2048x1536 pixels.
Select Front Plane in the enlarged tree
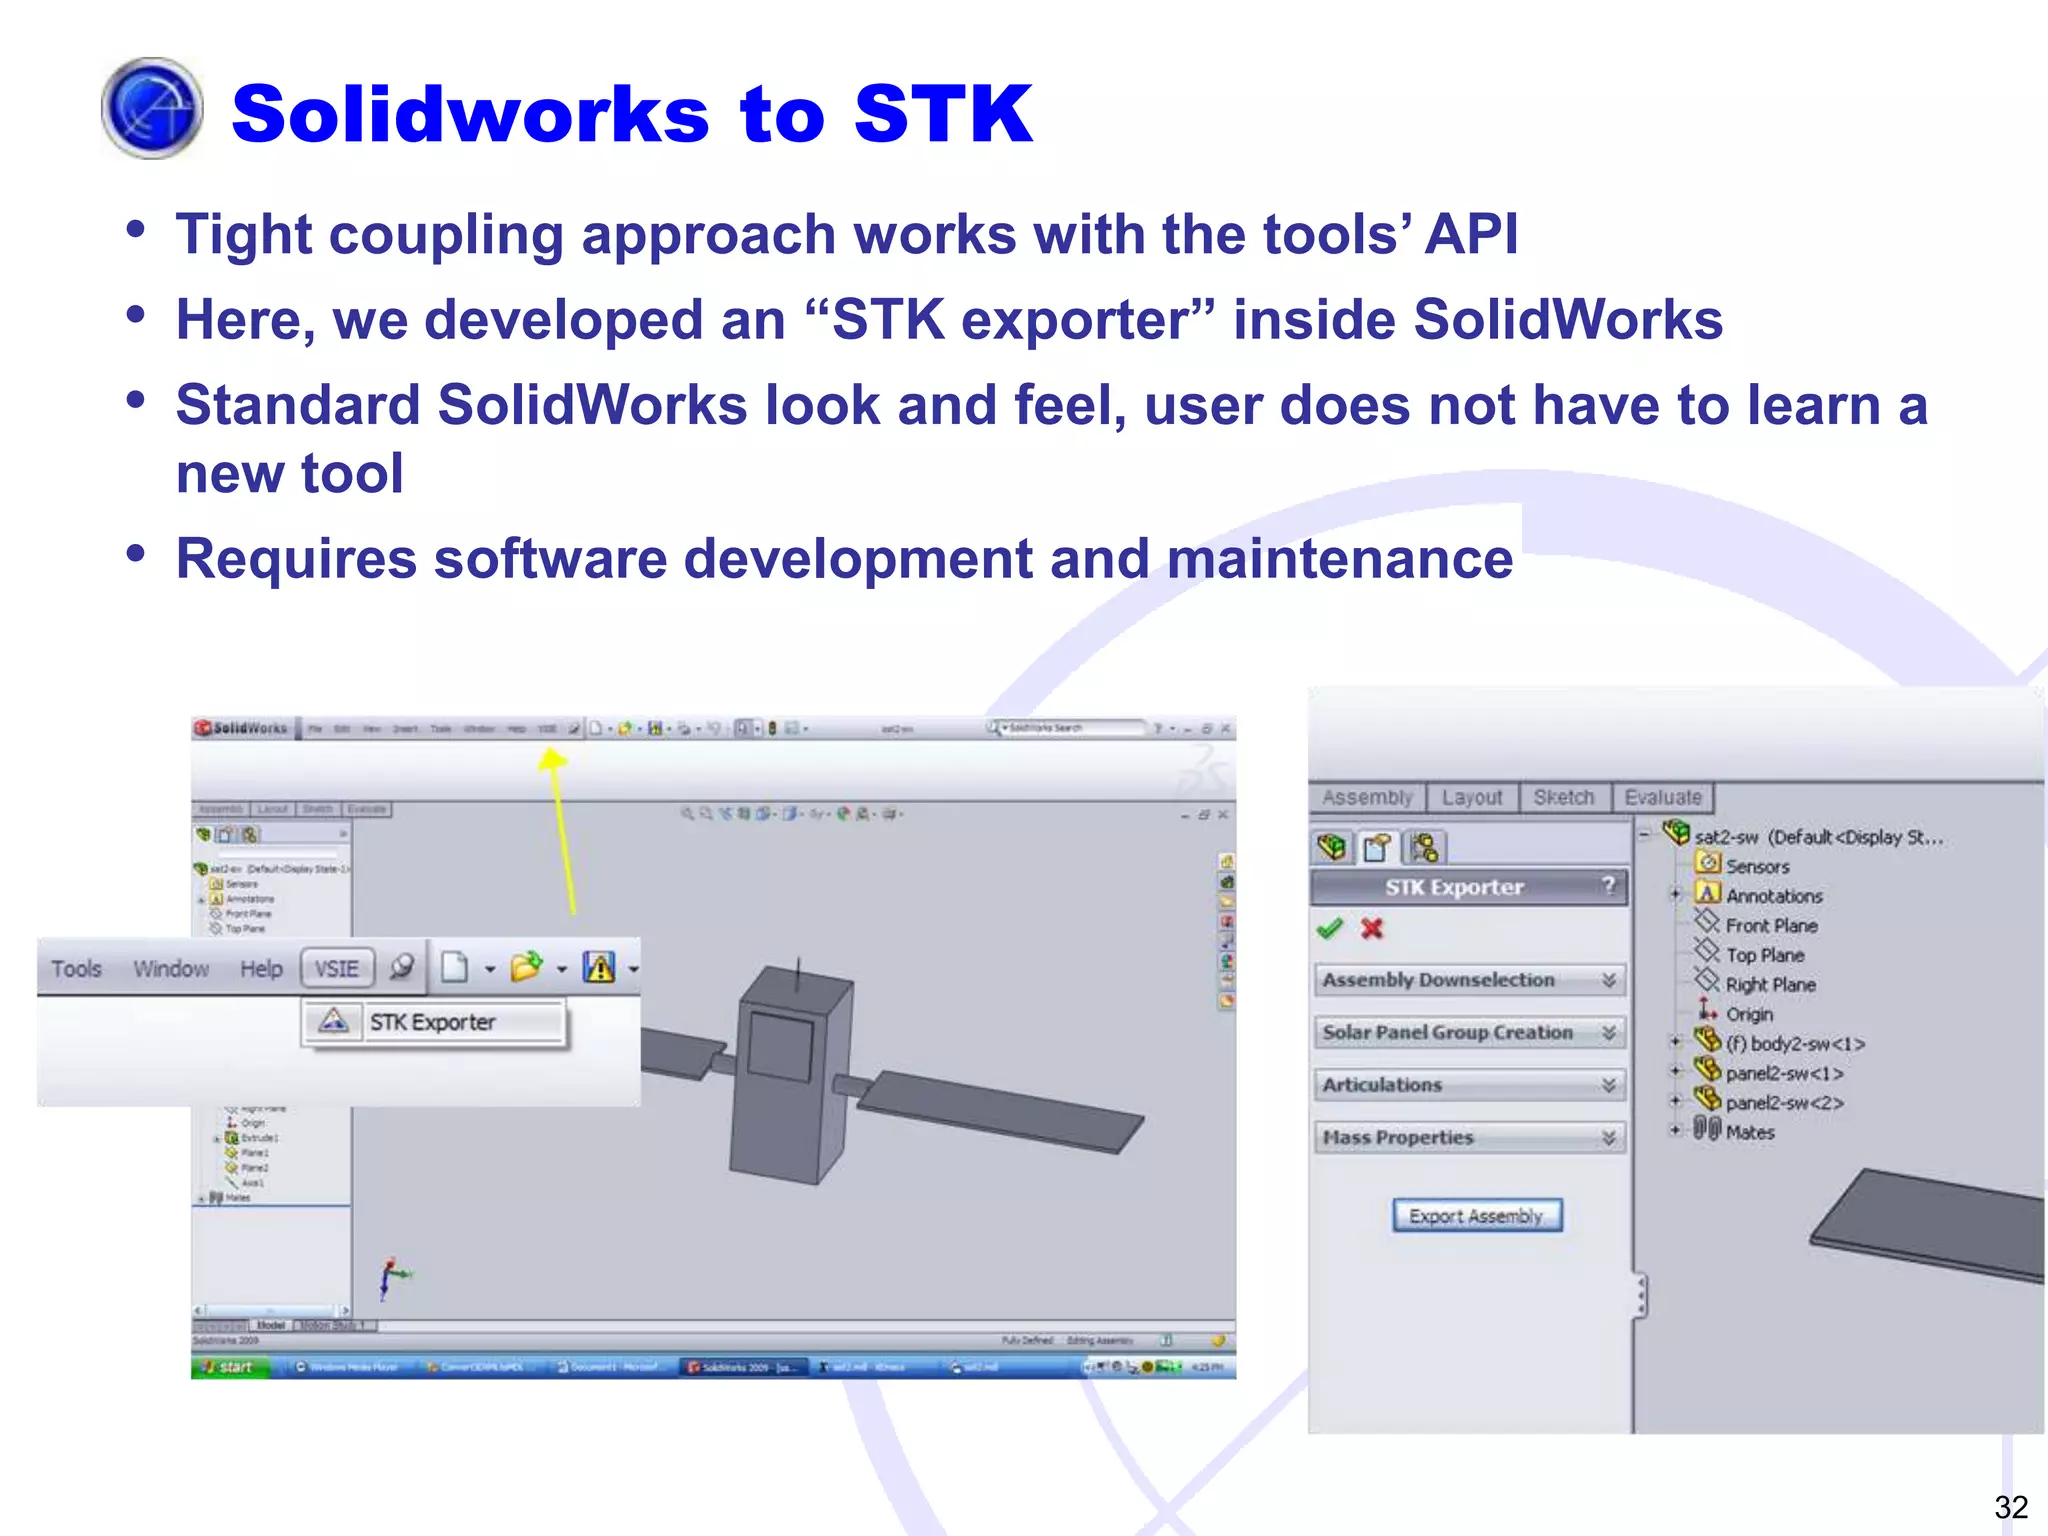click(x=1771, y=925)
